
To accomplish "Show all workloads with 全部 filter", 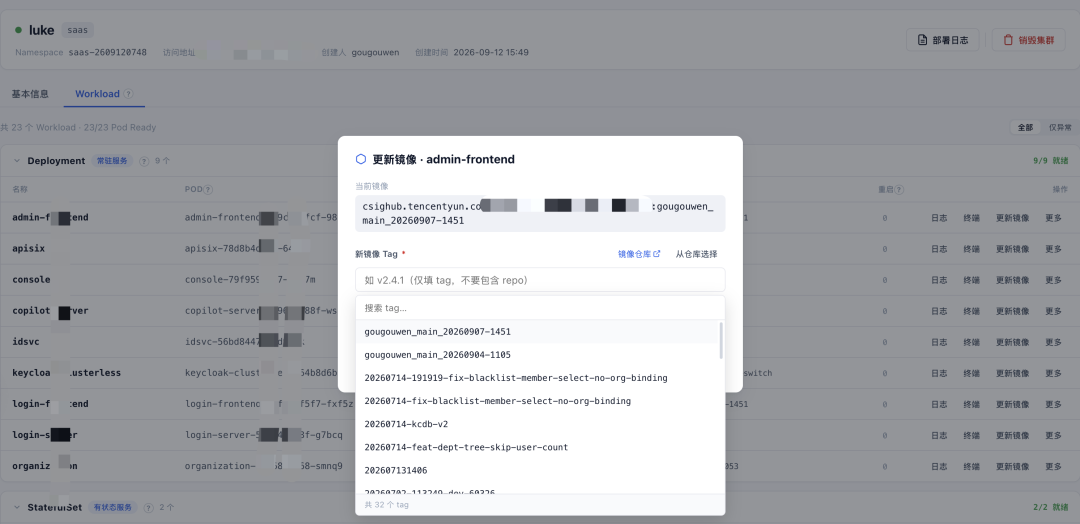I will tap(1025, 127).
